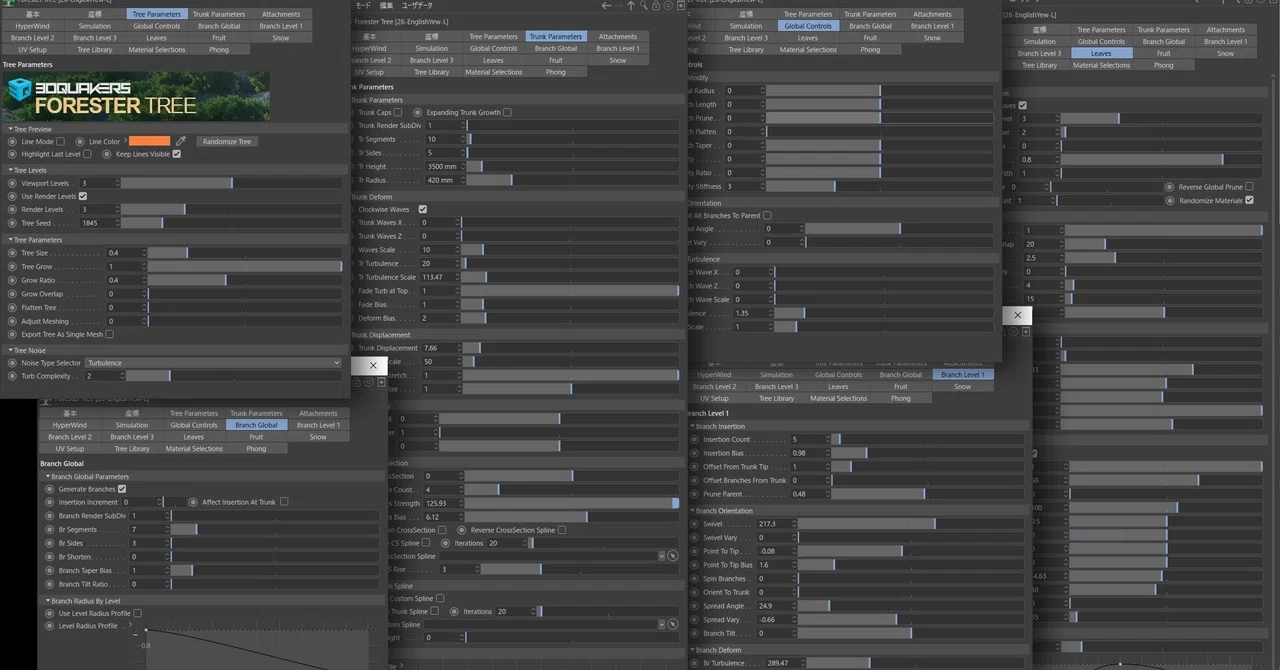Click animation dot beside Noise Type Selector
1280x670 pixels.
click(x=12, y=363)
